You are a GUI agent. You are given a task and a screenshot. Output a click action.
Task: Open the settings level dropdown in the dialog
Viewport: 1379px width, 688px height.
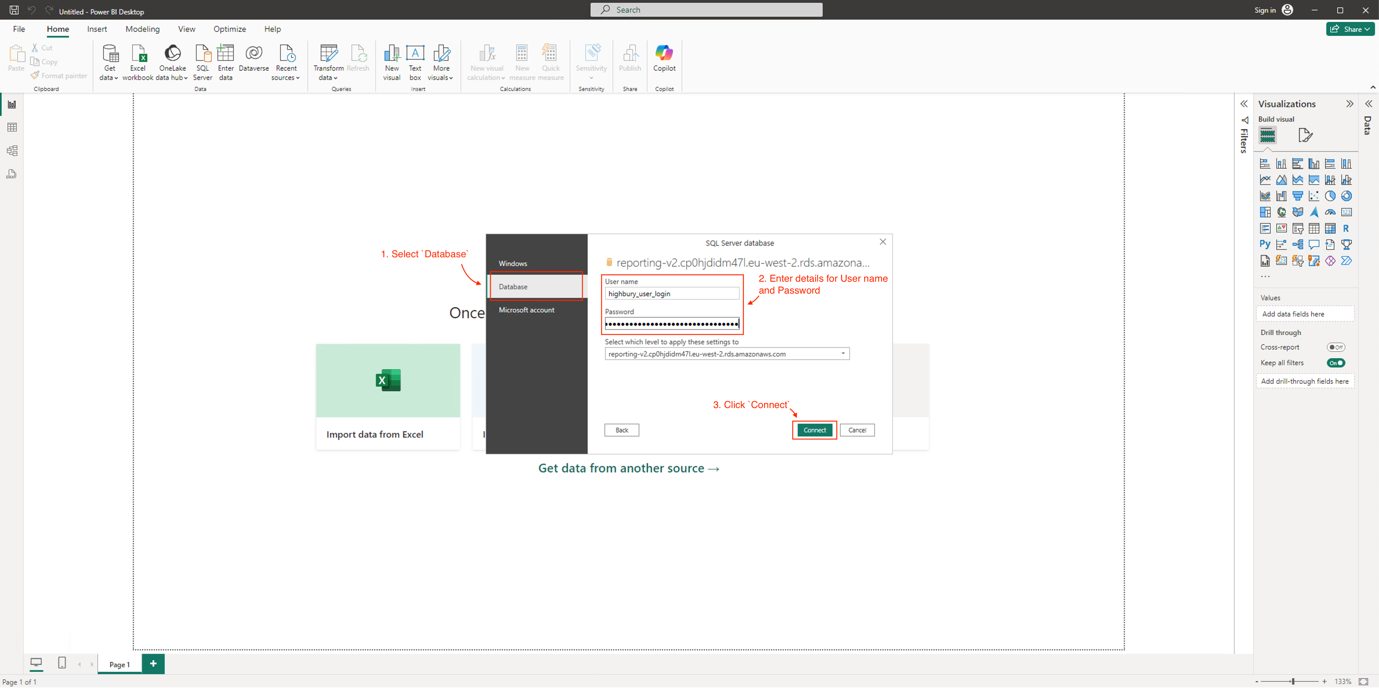(843, 353)
